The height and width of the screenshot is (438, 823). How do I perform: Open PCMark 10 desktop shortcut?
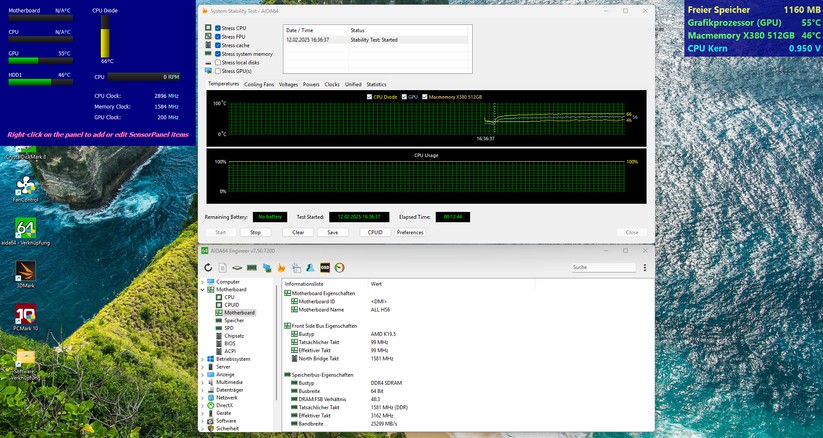point(25,316)
